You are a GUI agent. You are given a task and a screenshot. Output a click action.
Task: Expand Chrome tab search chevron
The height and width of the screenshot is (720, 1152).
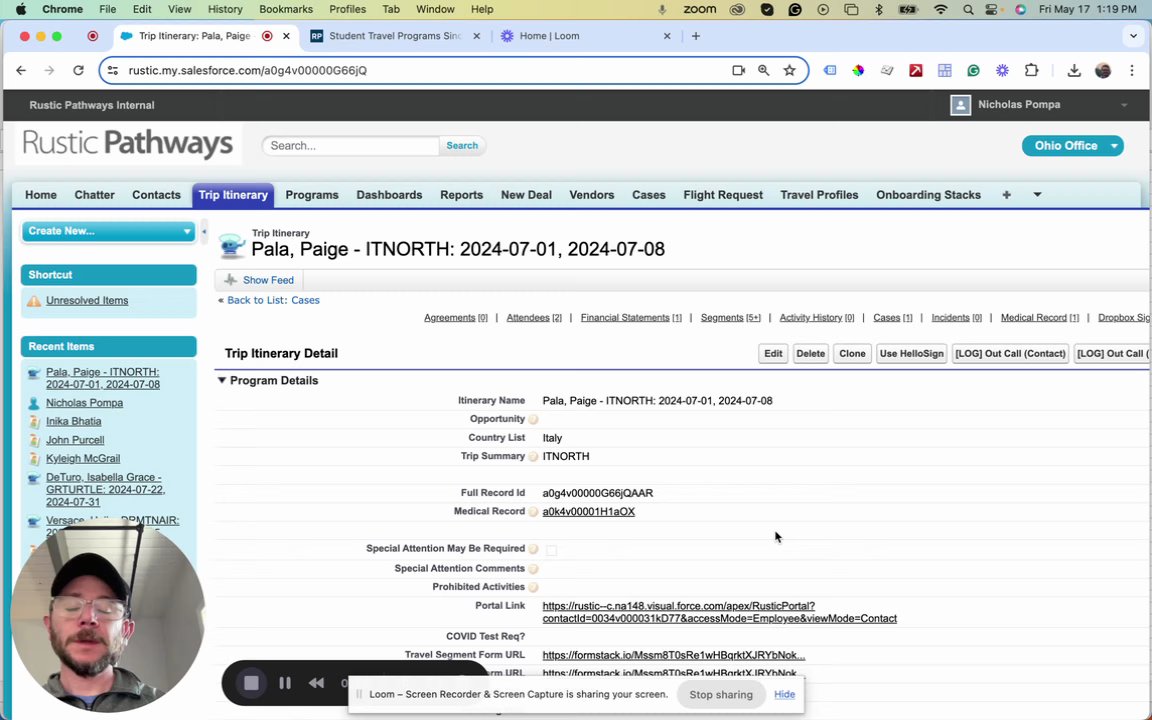tap(1133, 36)
